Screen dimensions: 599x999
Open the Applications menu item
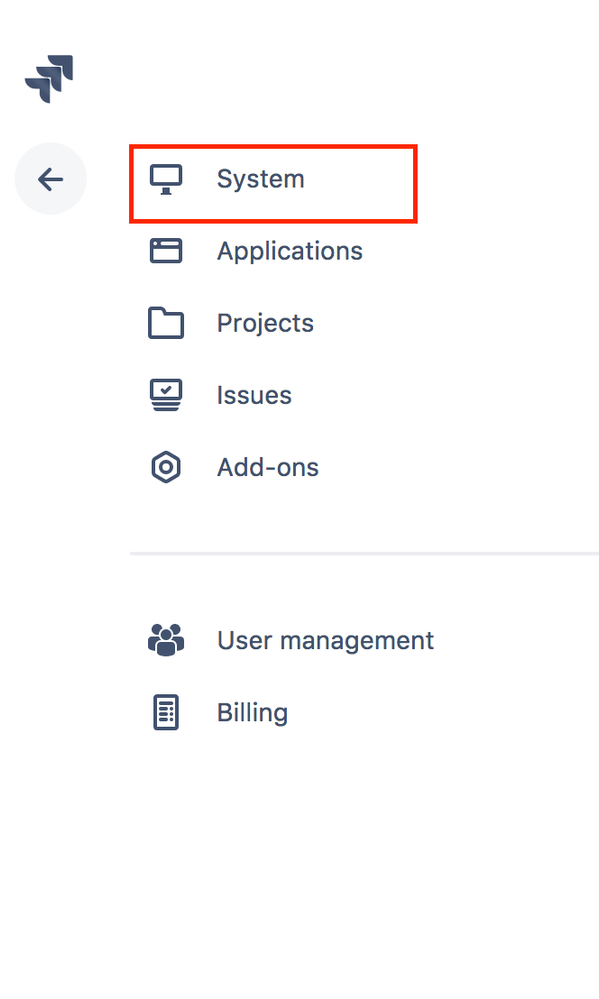click(x=289, y=251)
